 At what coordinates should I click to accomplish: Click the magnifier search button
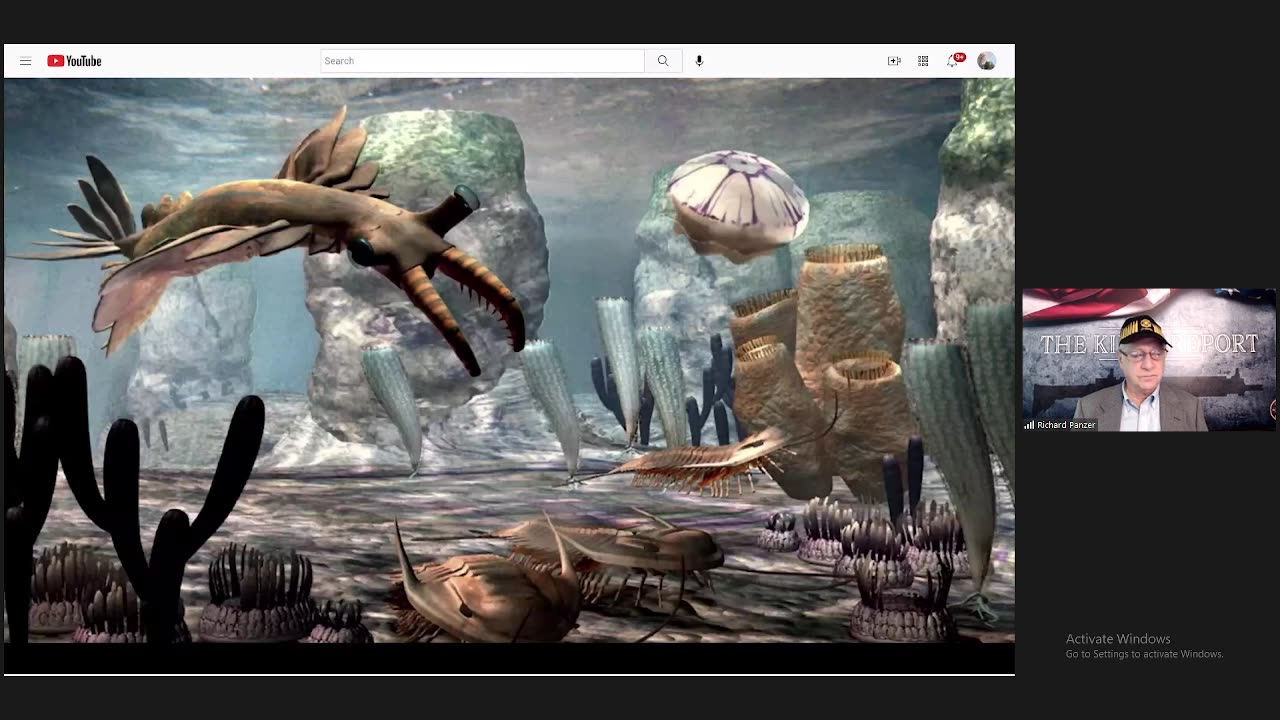point(663,61)
